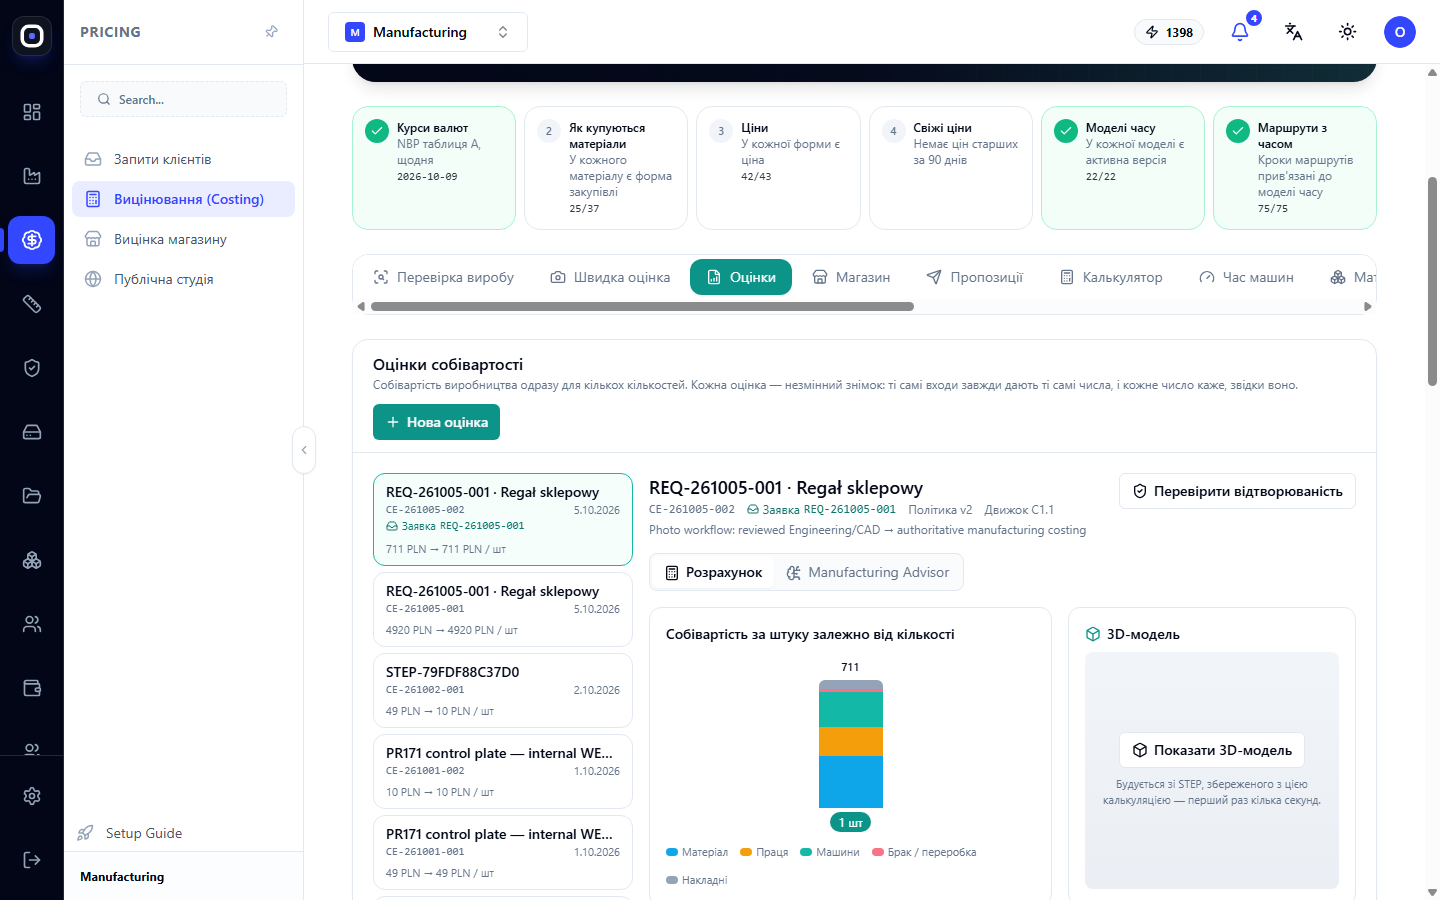This screenshot has height=900, width=1440.
Task: Open the ruler measurement icon in left rail
Action: click(32, 304)
